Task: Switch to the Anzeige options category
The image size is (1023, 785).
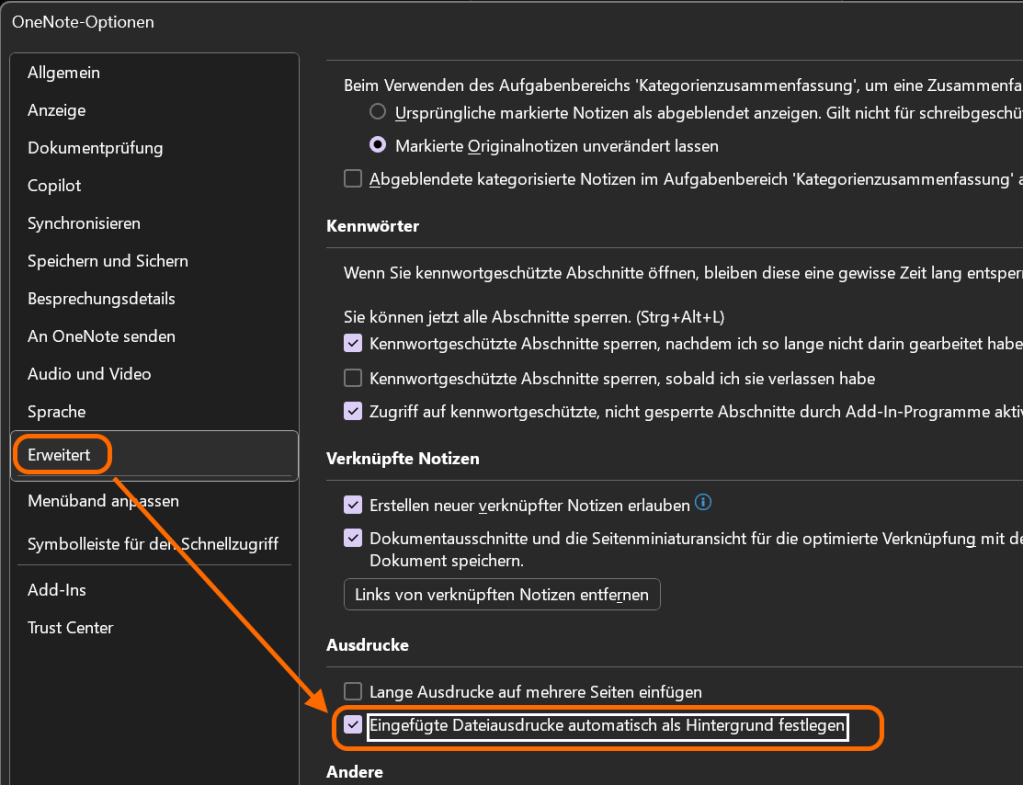Action: point(57,110)
